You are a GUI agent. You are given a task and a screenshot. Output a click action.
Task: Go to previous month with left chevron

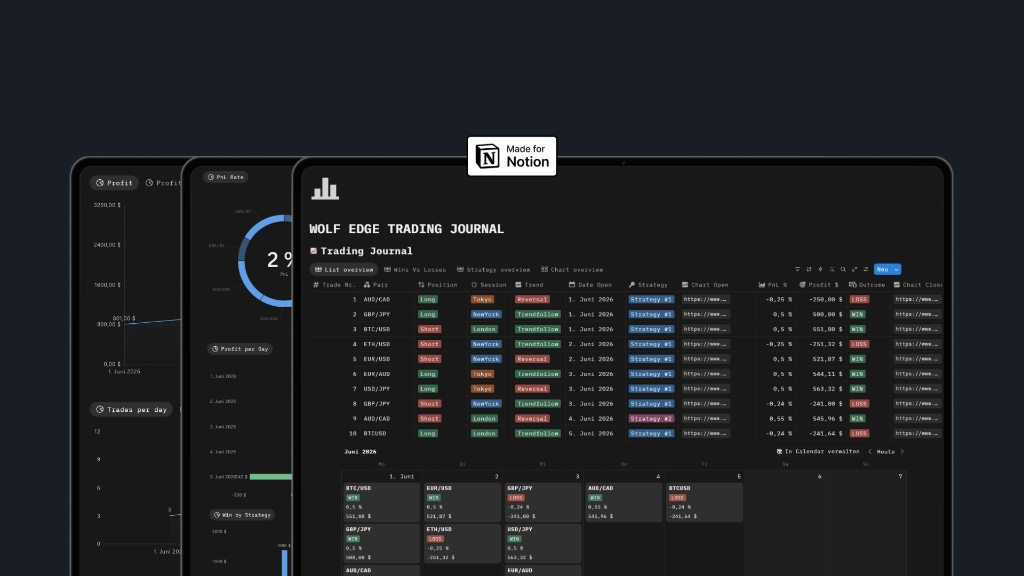(870, 451)
